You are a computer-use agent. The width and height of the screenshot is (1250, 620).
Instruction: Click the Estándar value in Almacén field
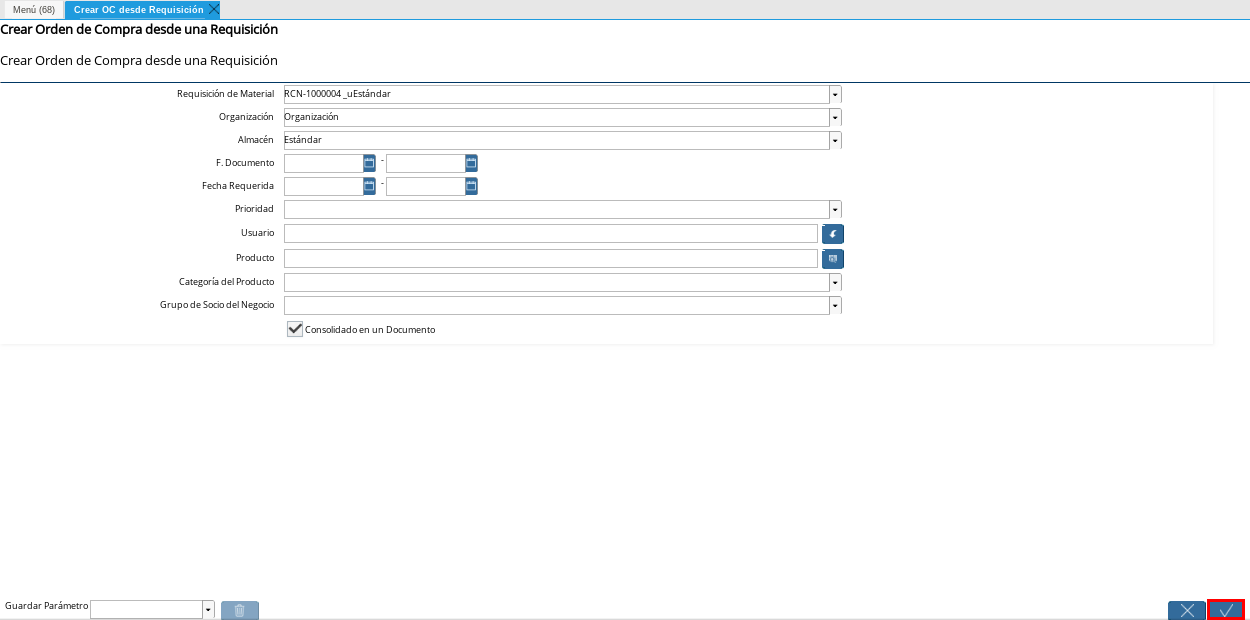(x=303, y=140)
